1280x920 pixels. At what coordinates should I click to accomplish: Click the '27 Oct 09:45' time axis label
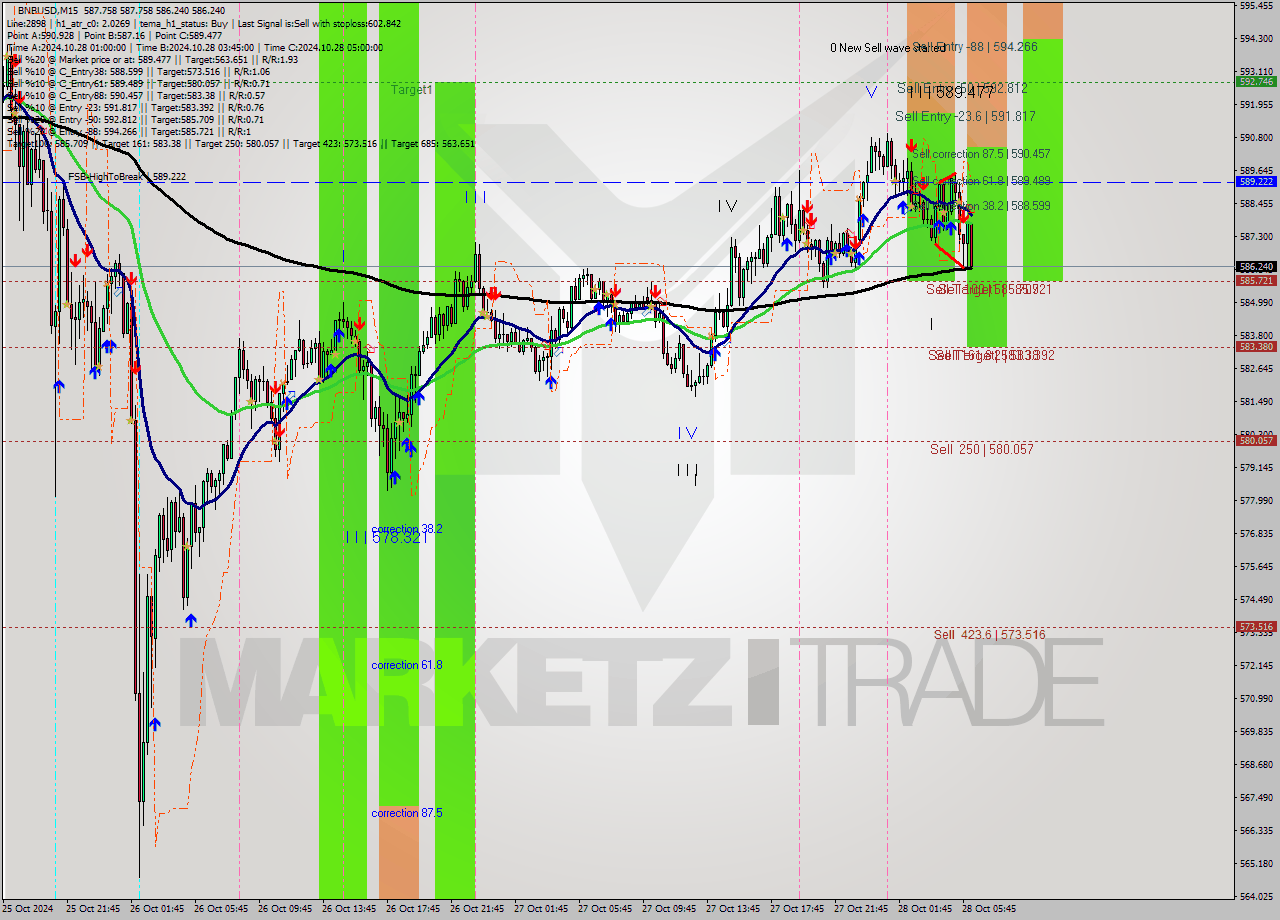tap(669, 909)
